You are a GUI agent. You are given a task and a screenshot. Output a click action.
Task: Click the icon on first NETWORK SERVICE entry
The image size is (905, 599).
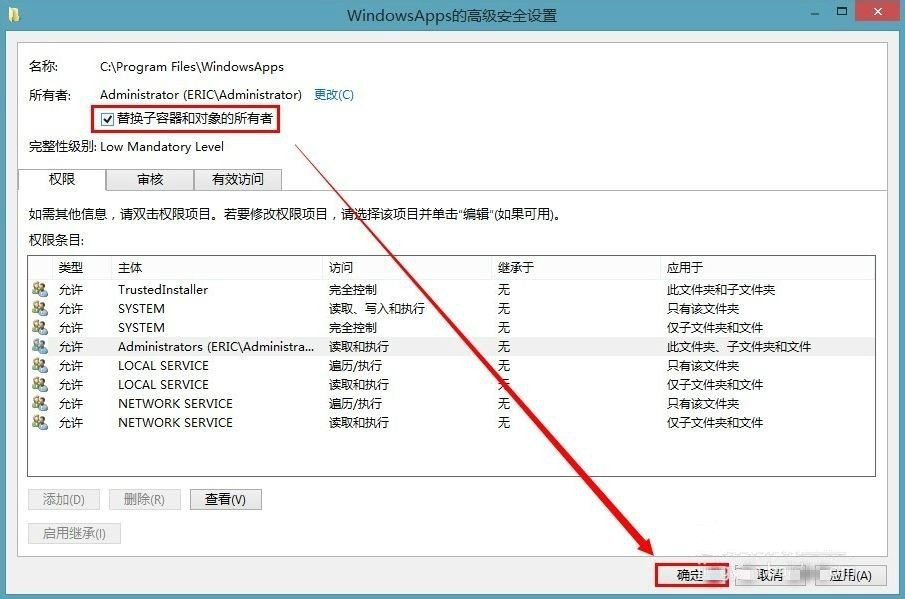[x=38, y=403]
